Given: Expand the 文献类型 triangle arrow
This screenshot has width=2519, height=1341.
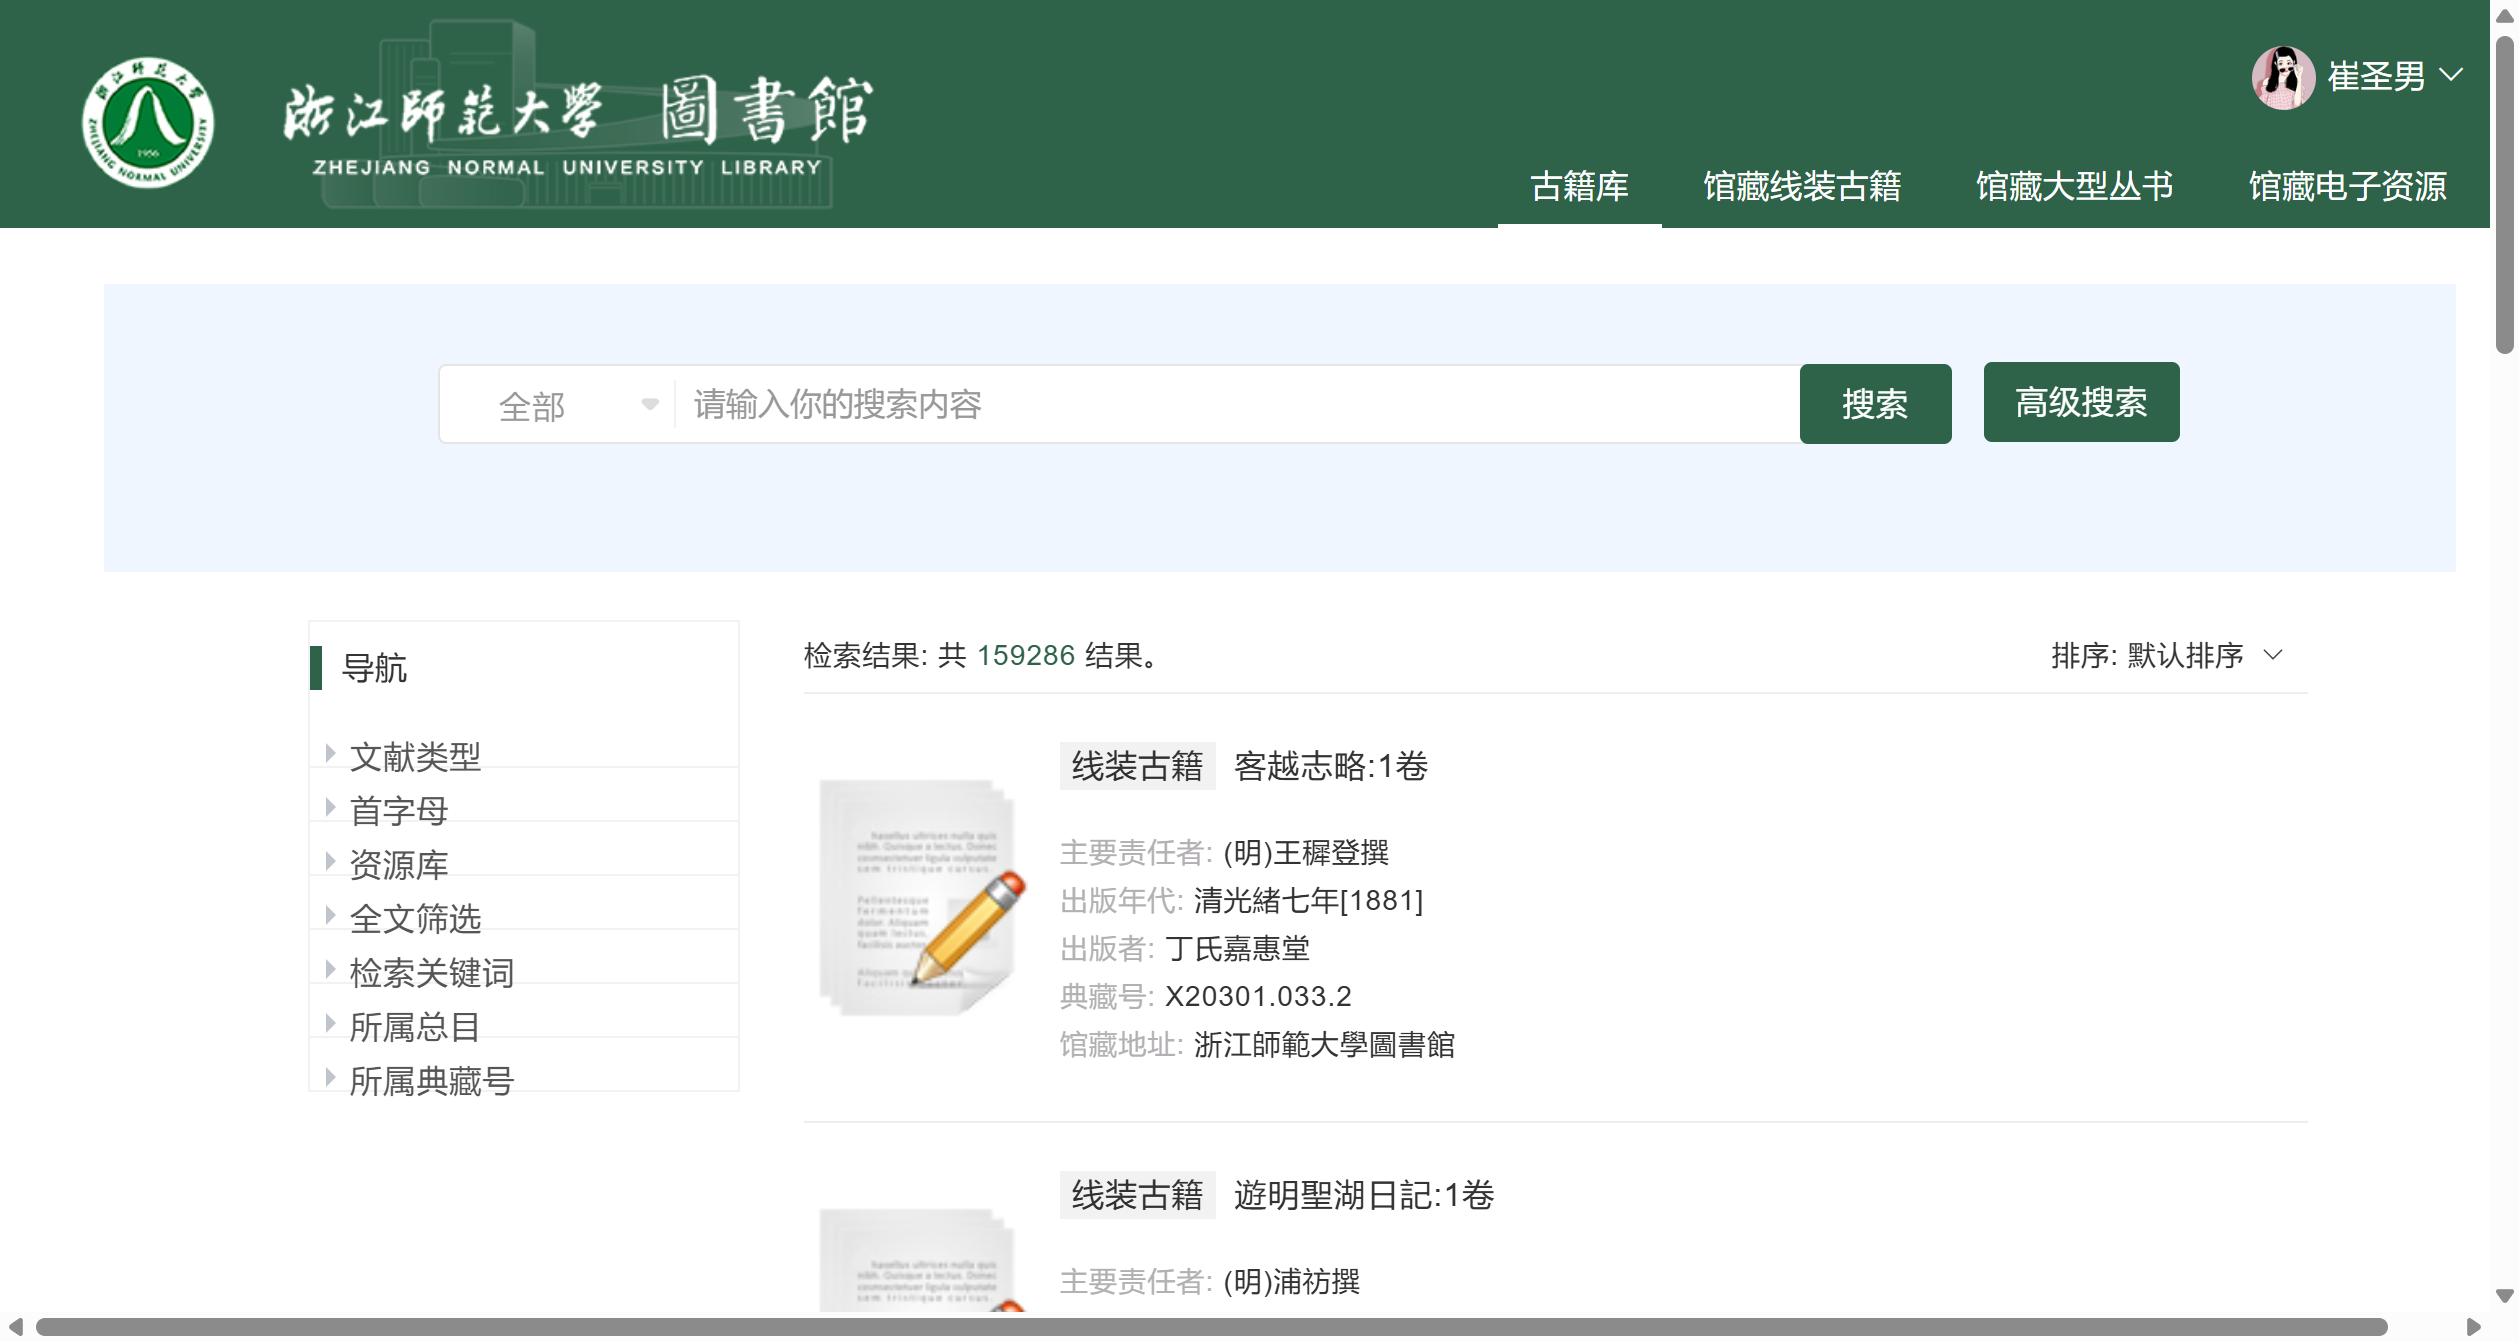Looking at the screenshot, I should [x=330, y=753].
